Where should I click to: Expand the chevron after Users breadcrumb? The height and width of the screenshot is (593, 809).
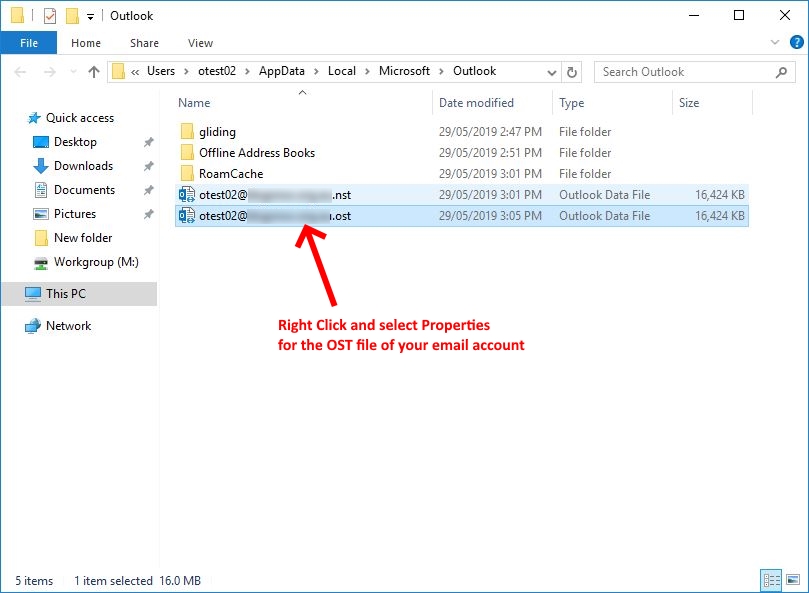[186, 72]
